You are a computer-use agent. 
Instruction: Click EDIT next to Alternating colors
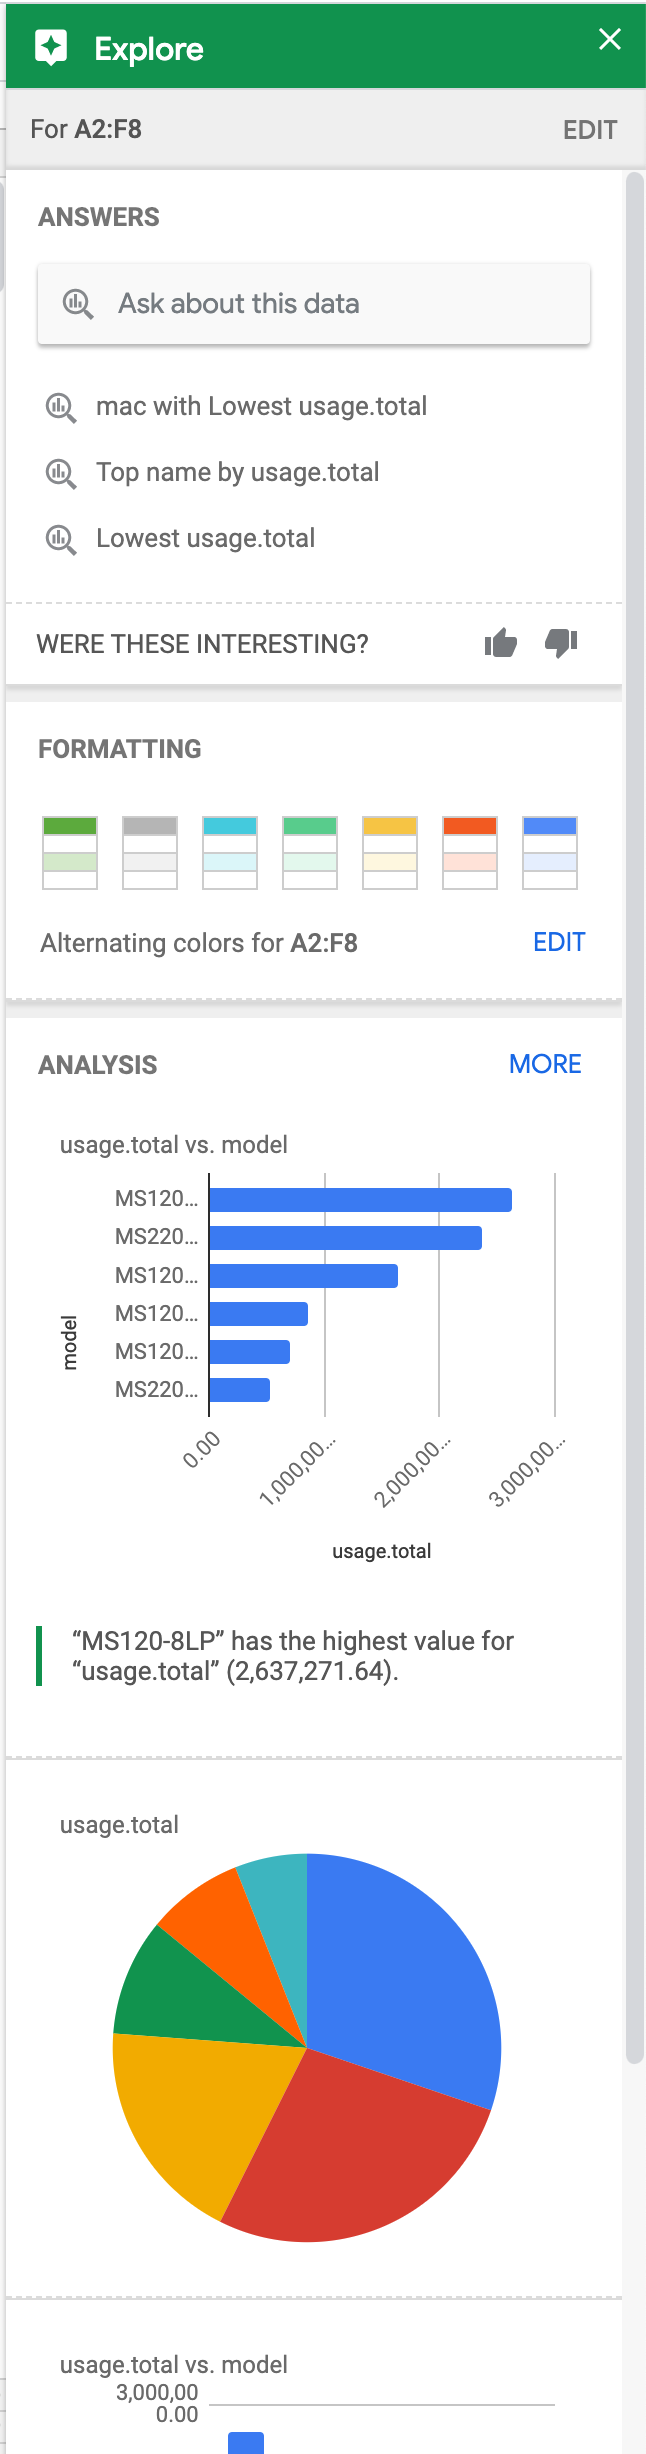click(559, 941)
